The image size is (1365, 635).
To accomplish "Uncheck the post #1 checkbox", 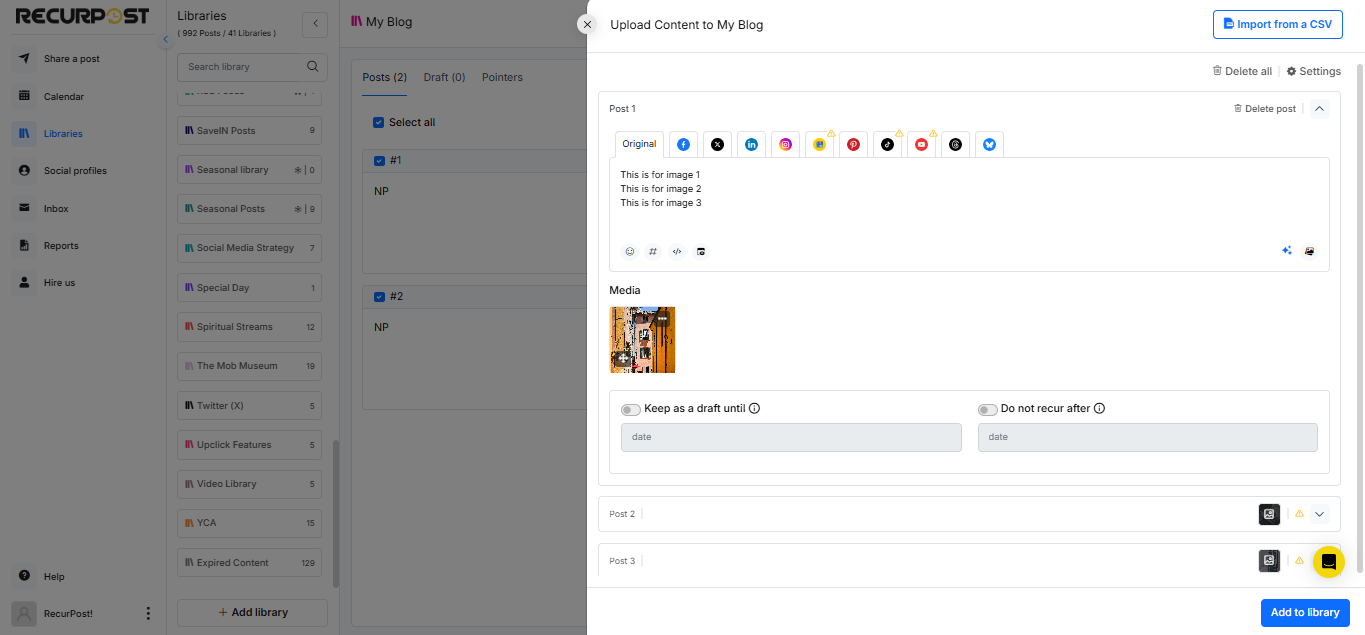I will pyautogui.click(x=378, y=160).
